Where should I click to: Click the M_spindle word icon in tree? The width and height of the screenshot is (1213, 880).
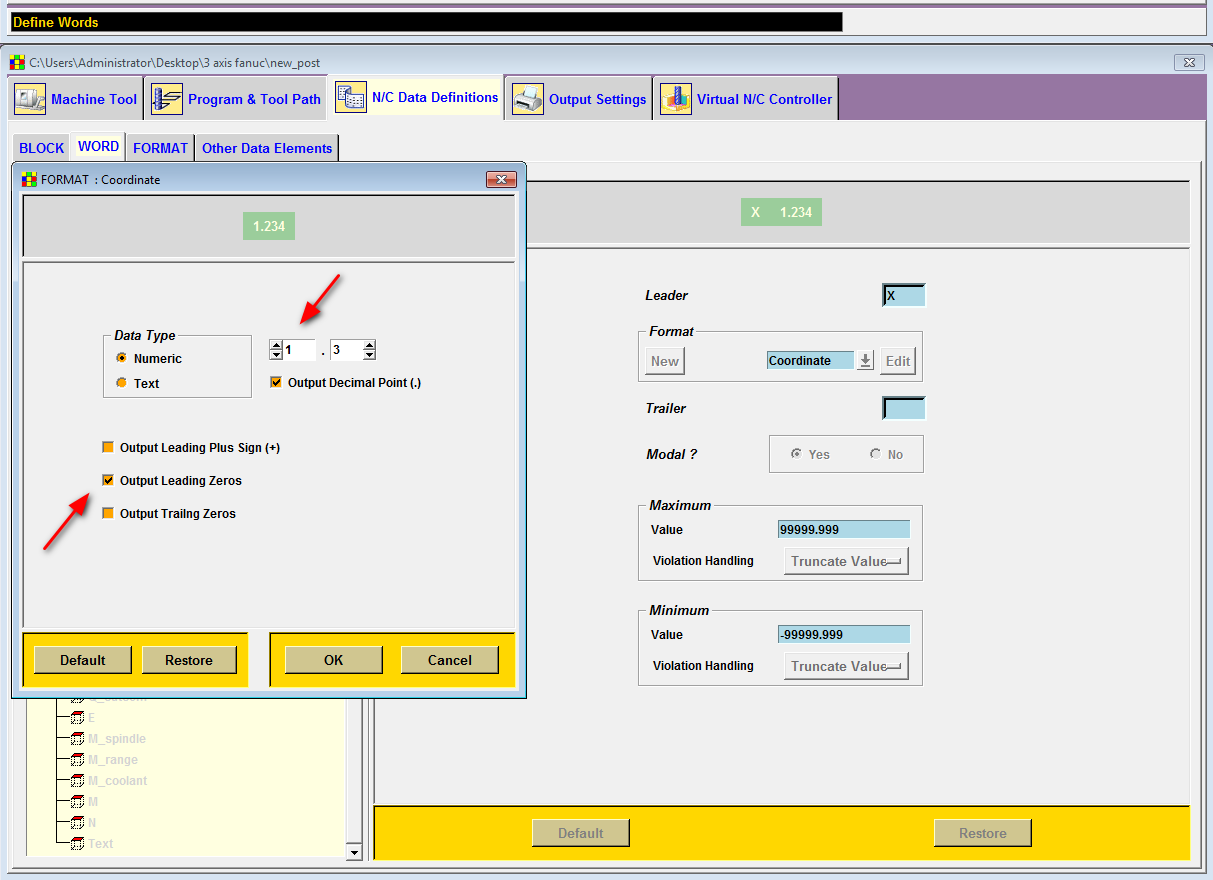pyautogui.click(x=77, y=739)
